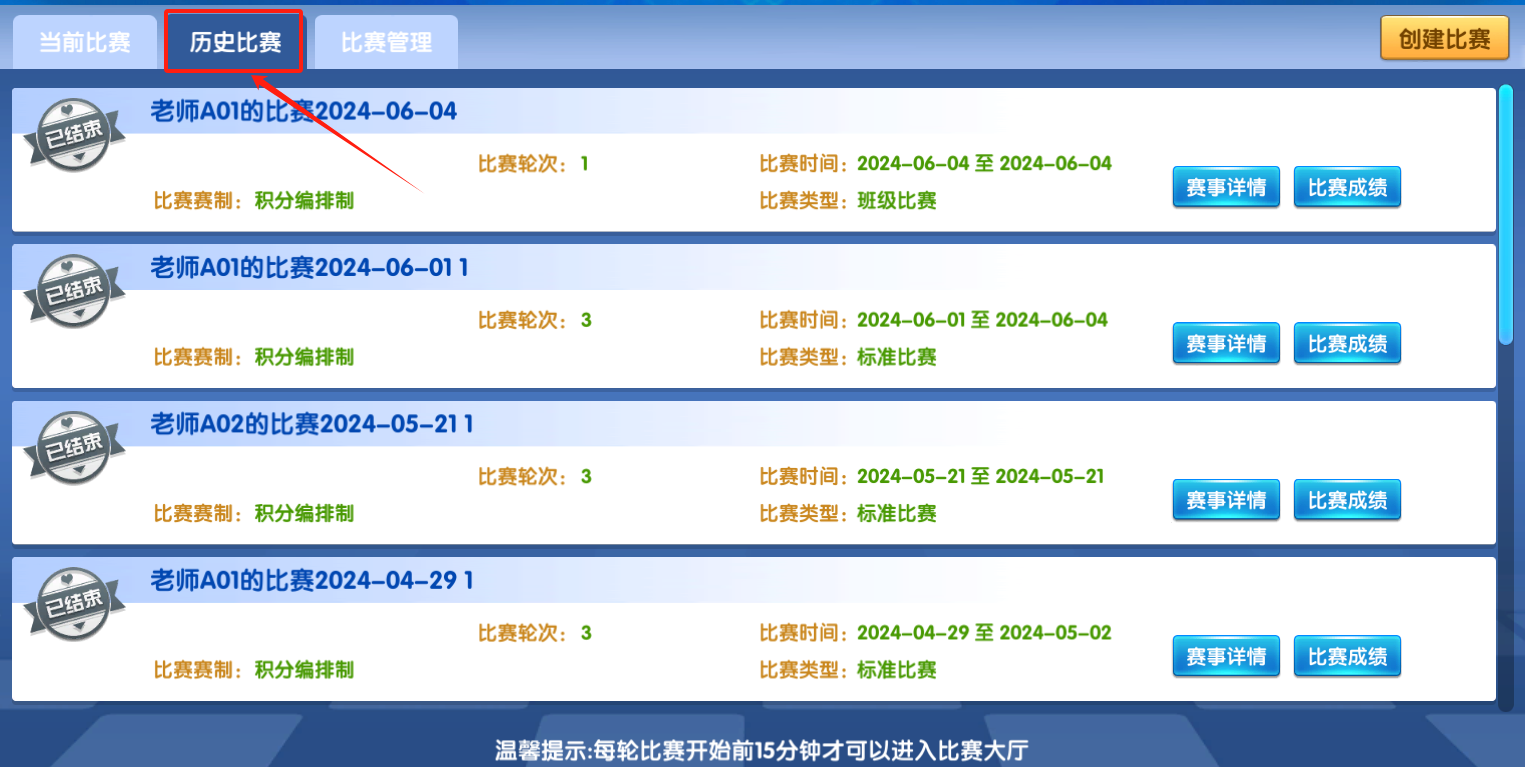The width and height of the screenshot is (1525, 767).
Task: Click the date range 2024-06-04 至 2024-06-04
Action: point(984,163)
